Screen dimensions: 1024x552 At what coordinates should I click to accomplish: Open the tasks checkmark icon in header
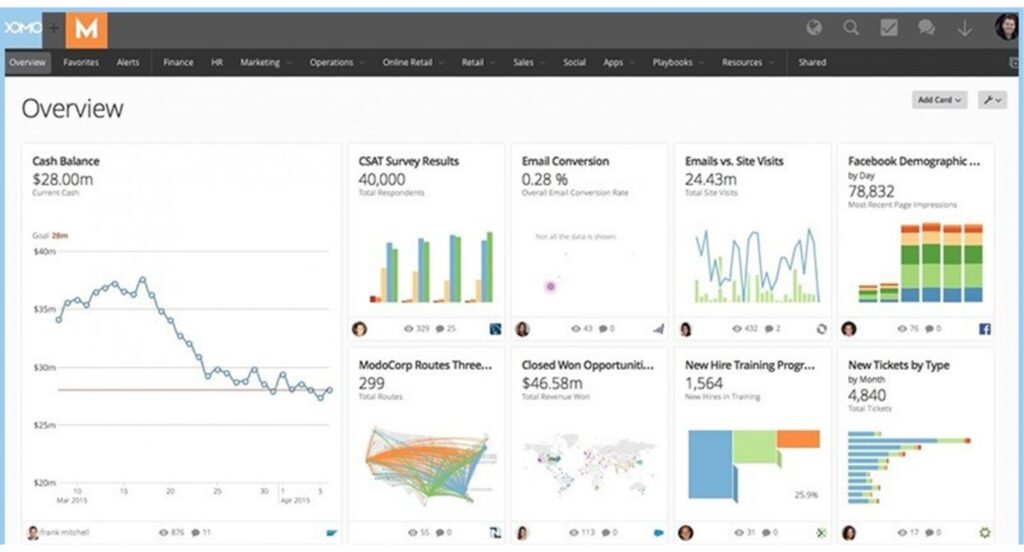pos(888,28)
